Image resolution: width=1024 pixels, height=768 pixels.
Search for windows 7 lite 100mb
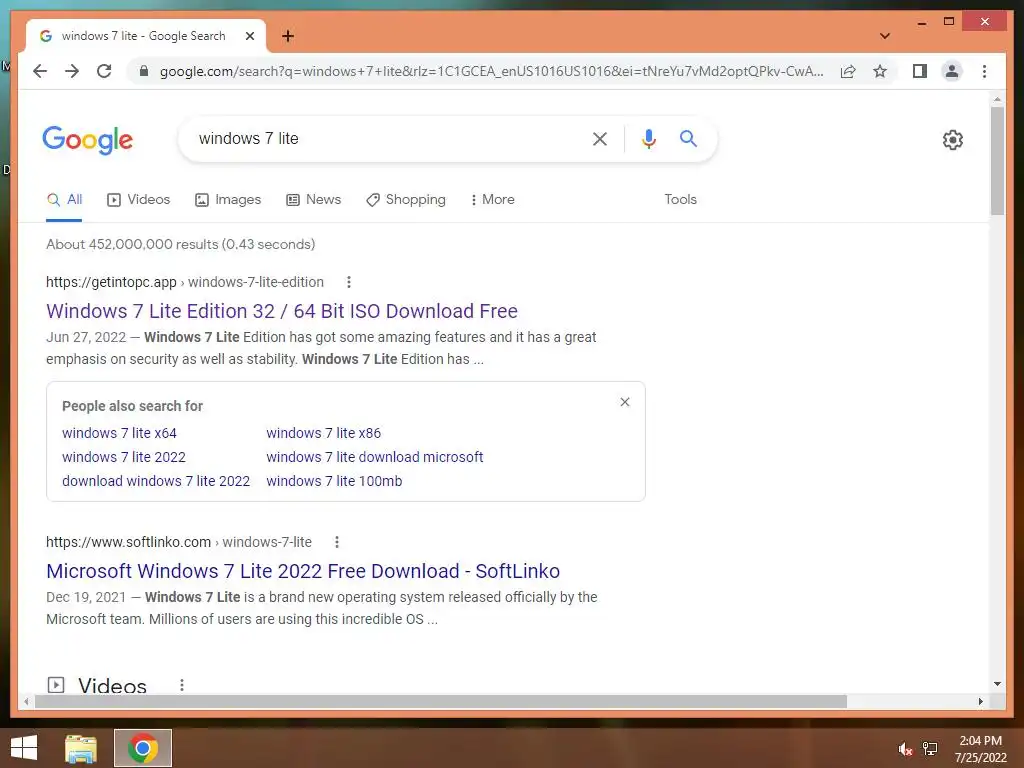tap(334, 481)
